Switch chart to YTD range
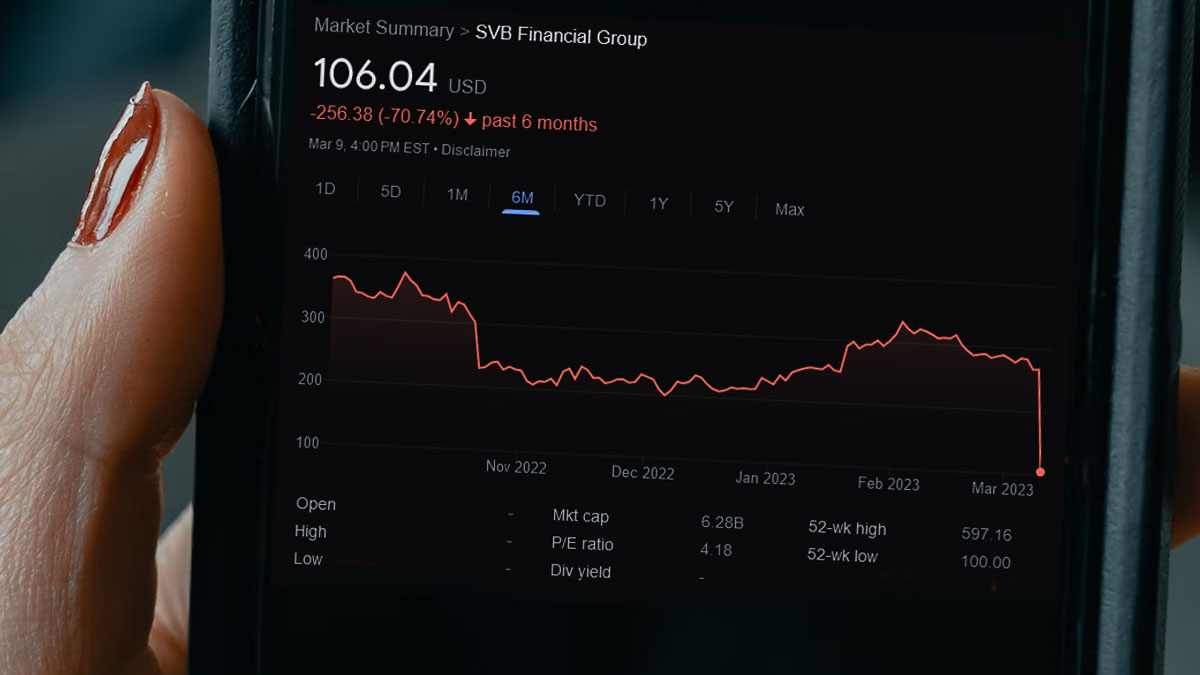The image size is (1200, 675). click(x=590, y=201)
